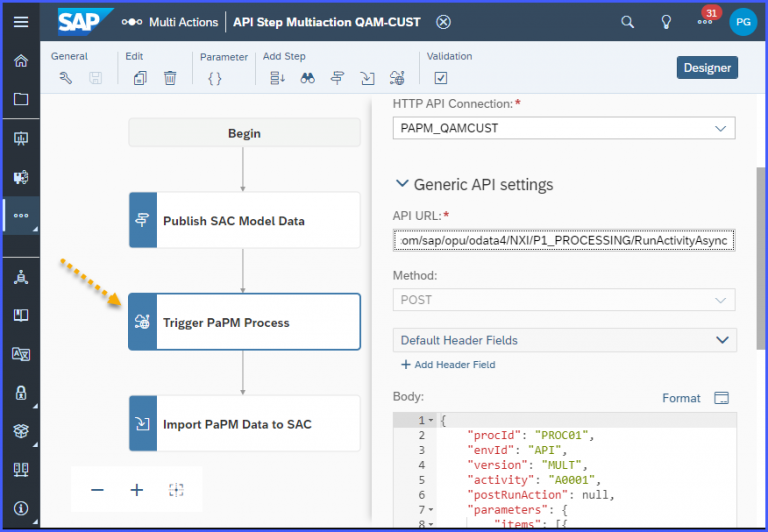768x532 pixels.
Task: Open Files folder in the sidebar
Action: (x=21, y=99)
